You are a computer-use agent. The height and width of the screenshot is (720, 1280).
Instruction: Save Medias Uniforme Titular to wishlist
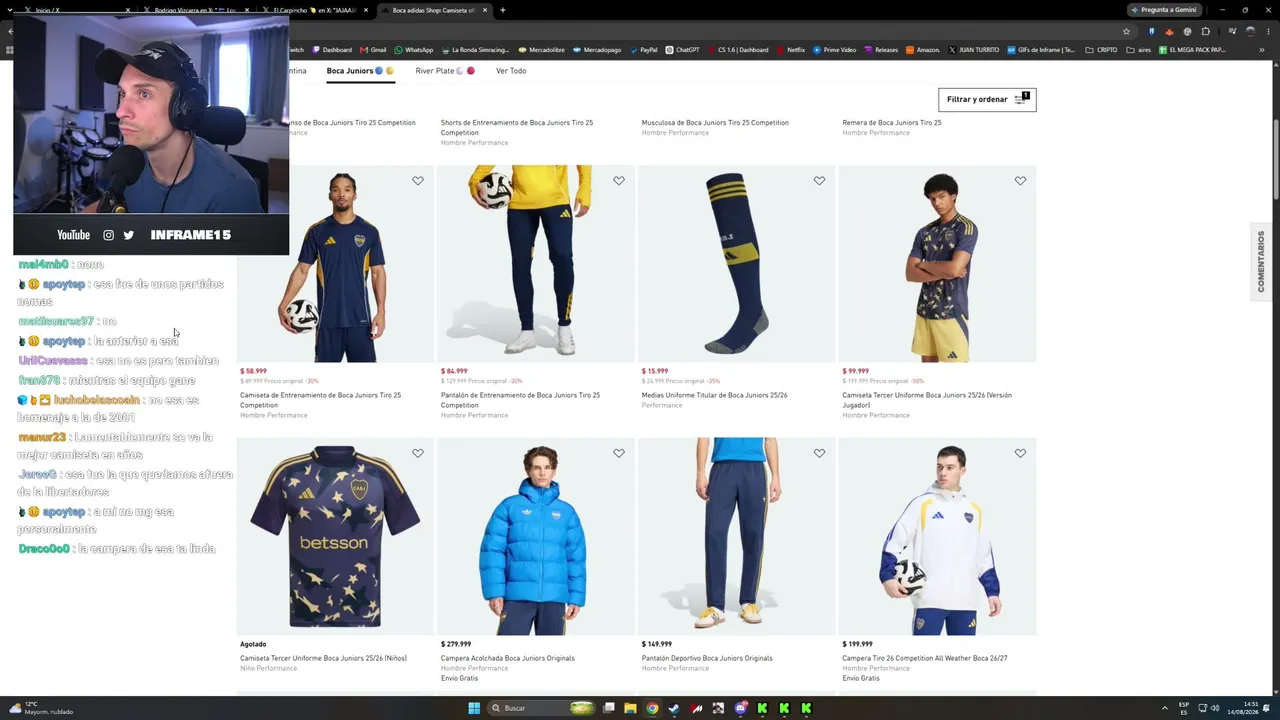click(820, 181)
